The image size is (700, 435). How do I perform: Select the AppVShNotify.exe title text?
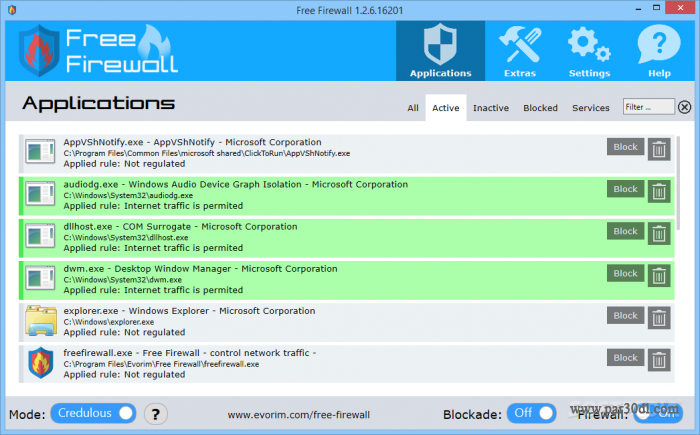[x=192, y=142]
